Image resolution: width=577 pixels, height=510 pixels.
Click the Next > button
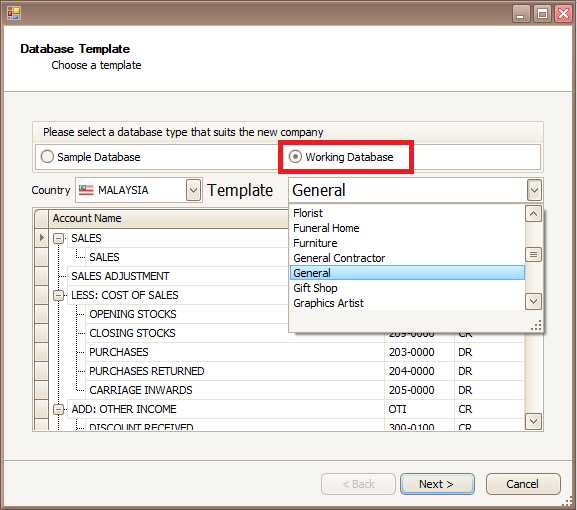437,484
